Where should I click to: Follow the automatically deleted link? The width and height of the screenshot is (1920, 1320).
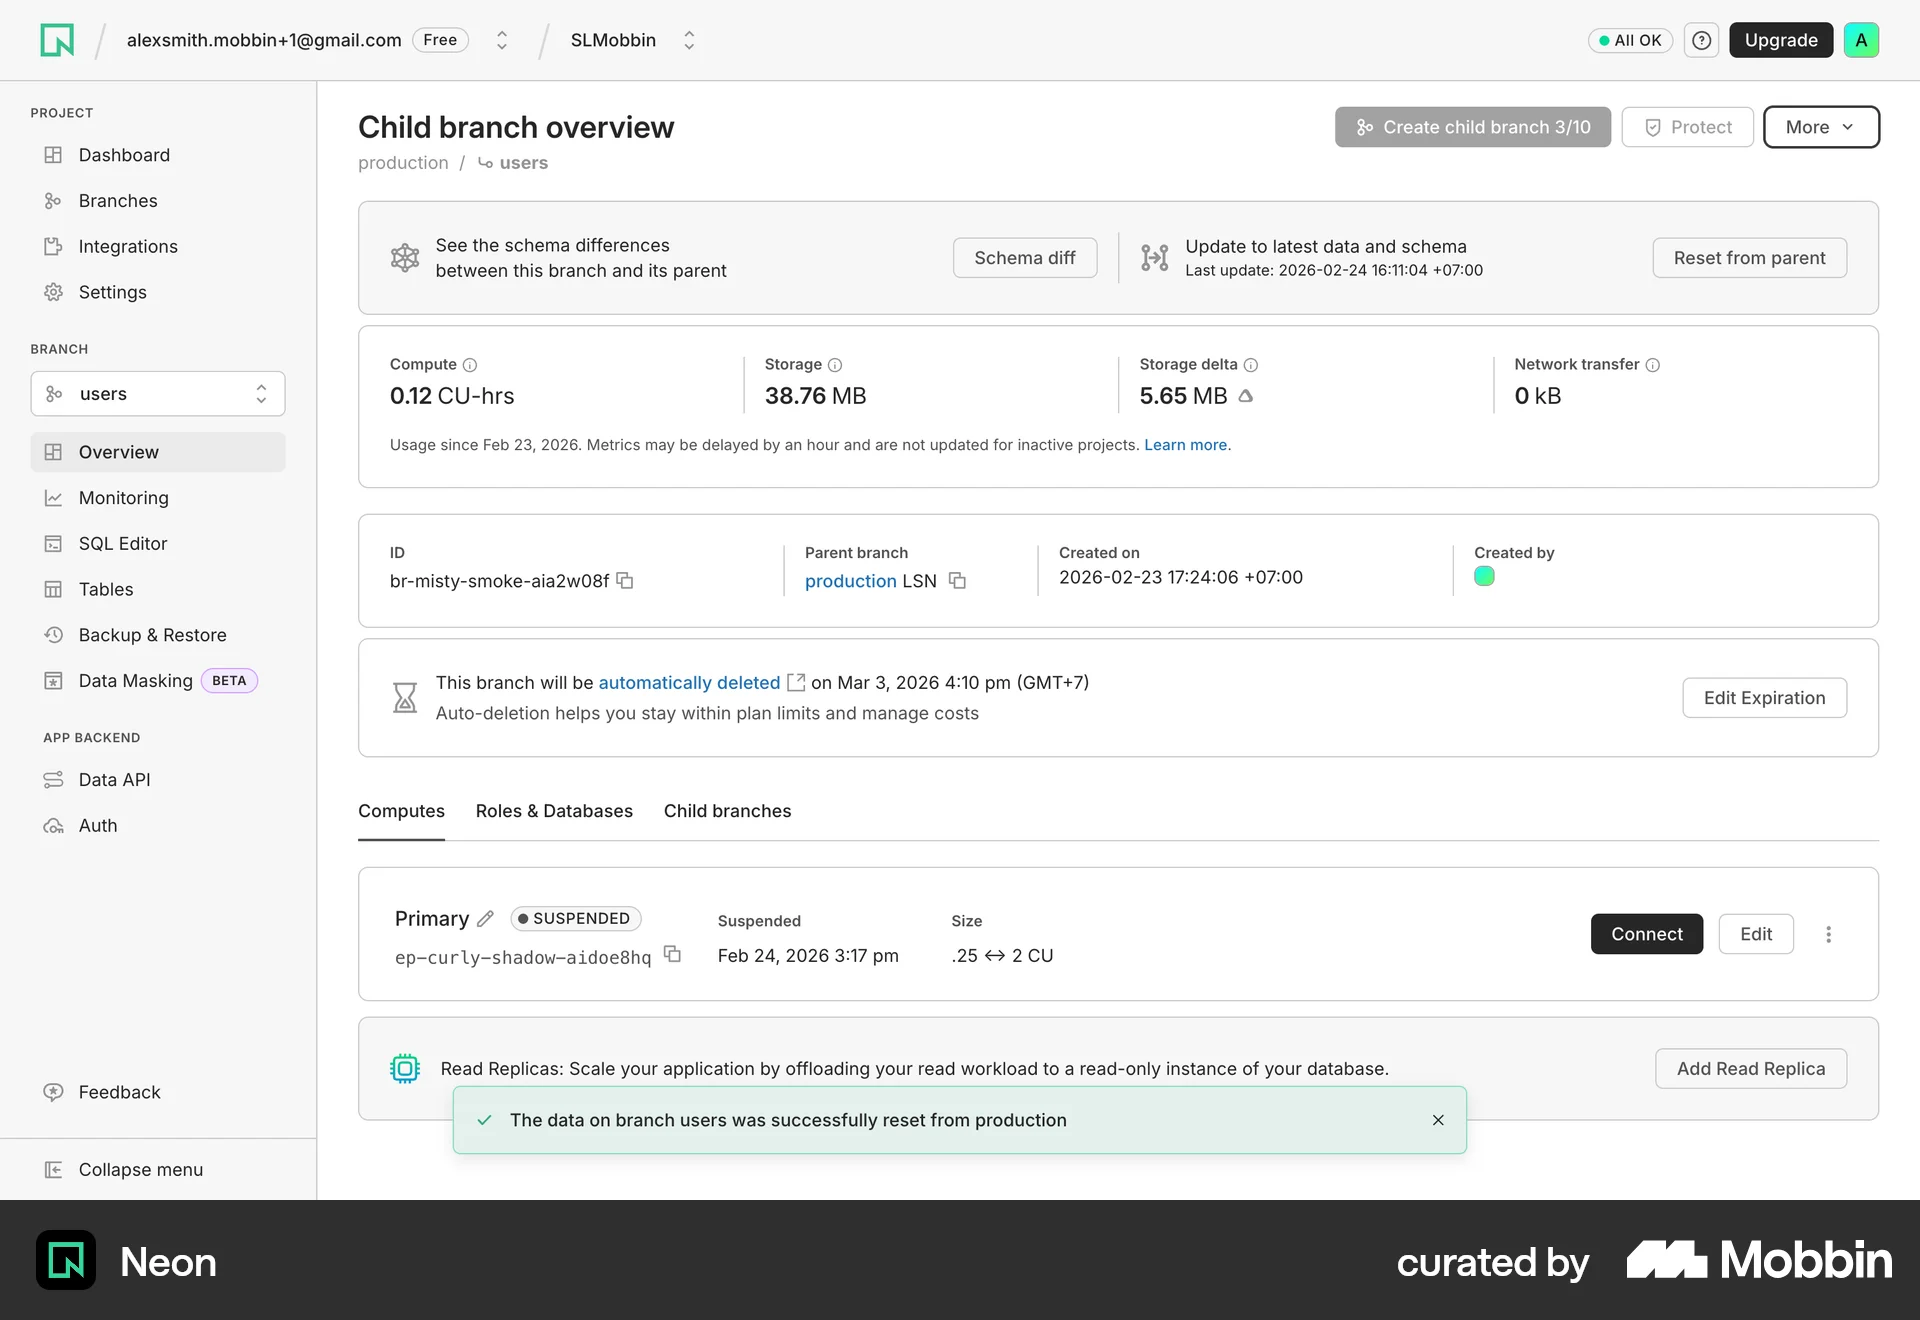[689, 682]
